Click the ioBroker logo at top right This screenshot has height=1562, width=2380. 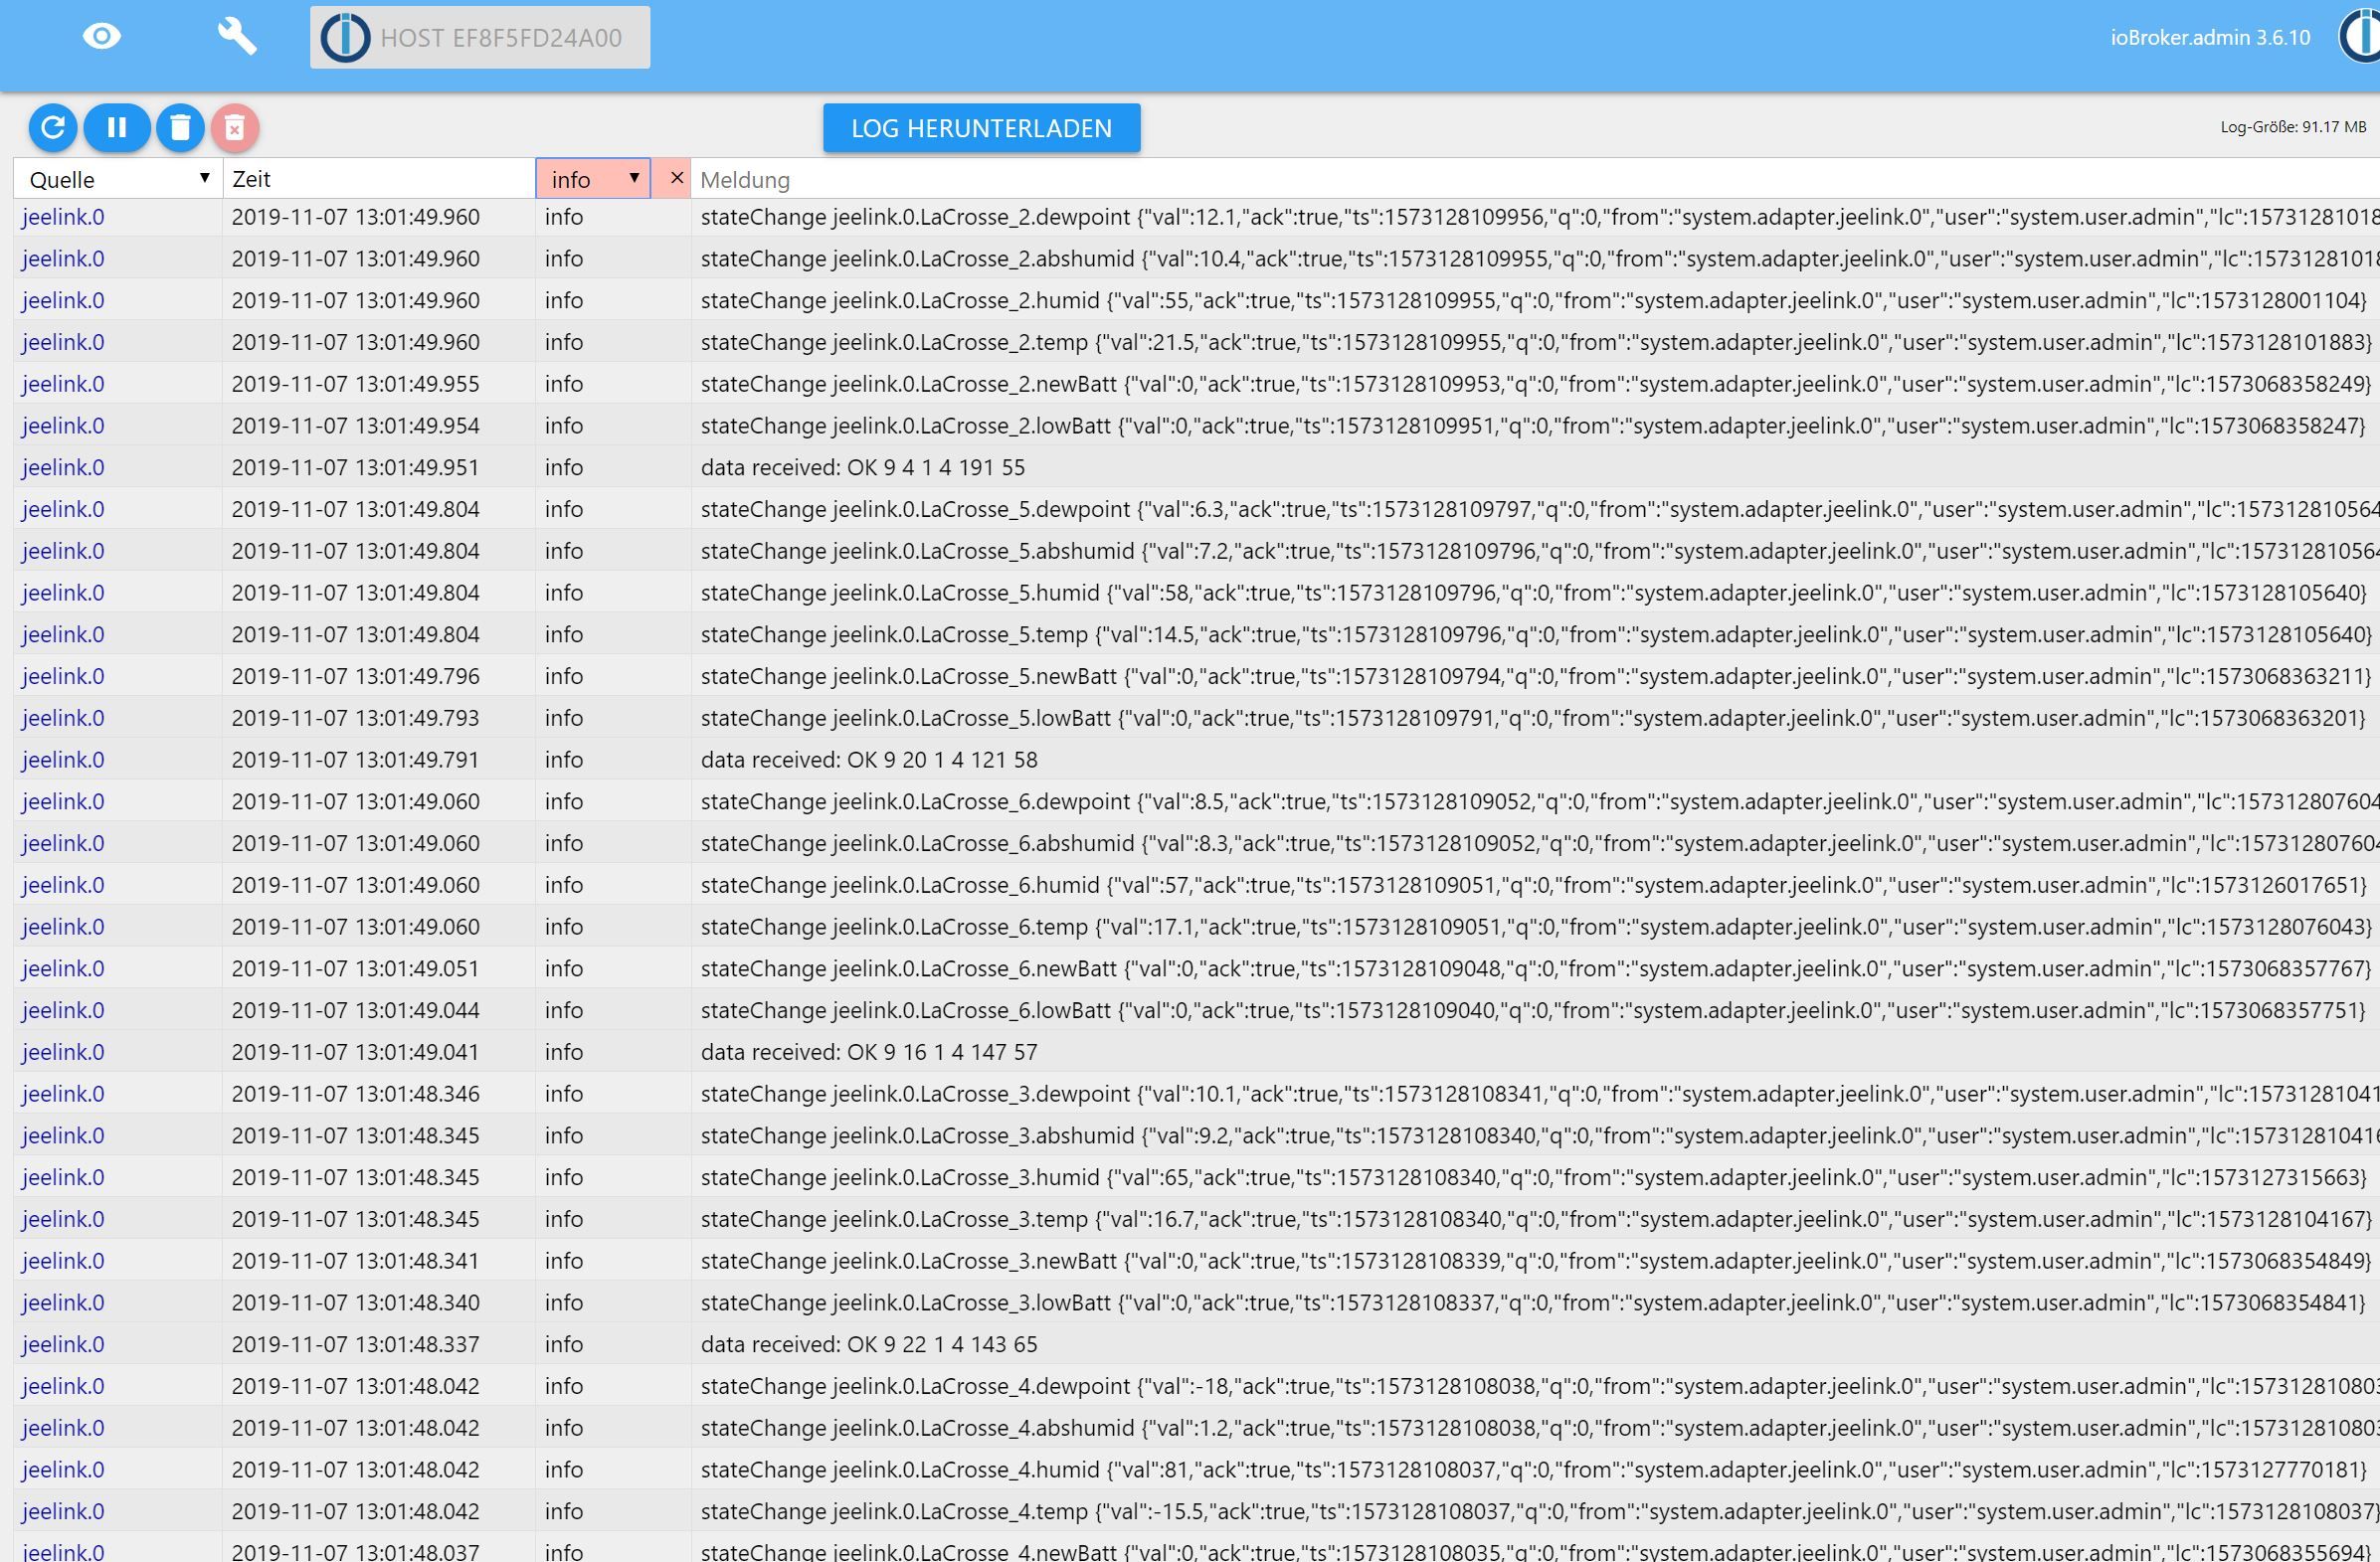2361,37
